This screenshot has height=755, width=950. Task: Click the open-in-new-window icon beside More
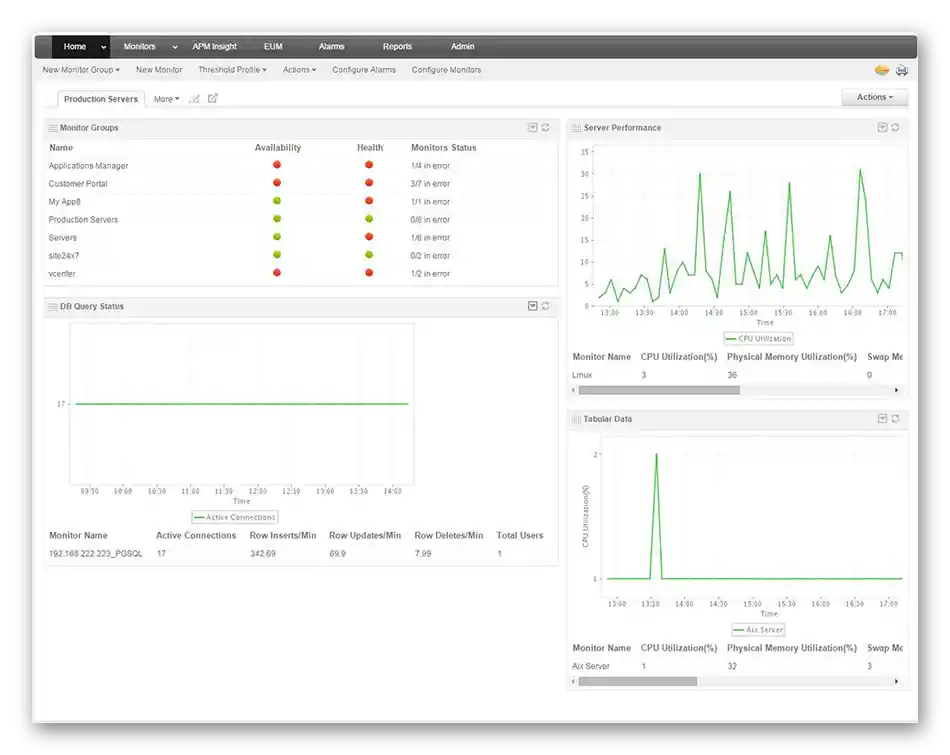point(213,98)
